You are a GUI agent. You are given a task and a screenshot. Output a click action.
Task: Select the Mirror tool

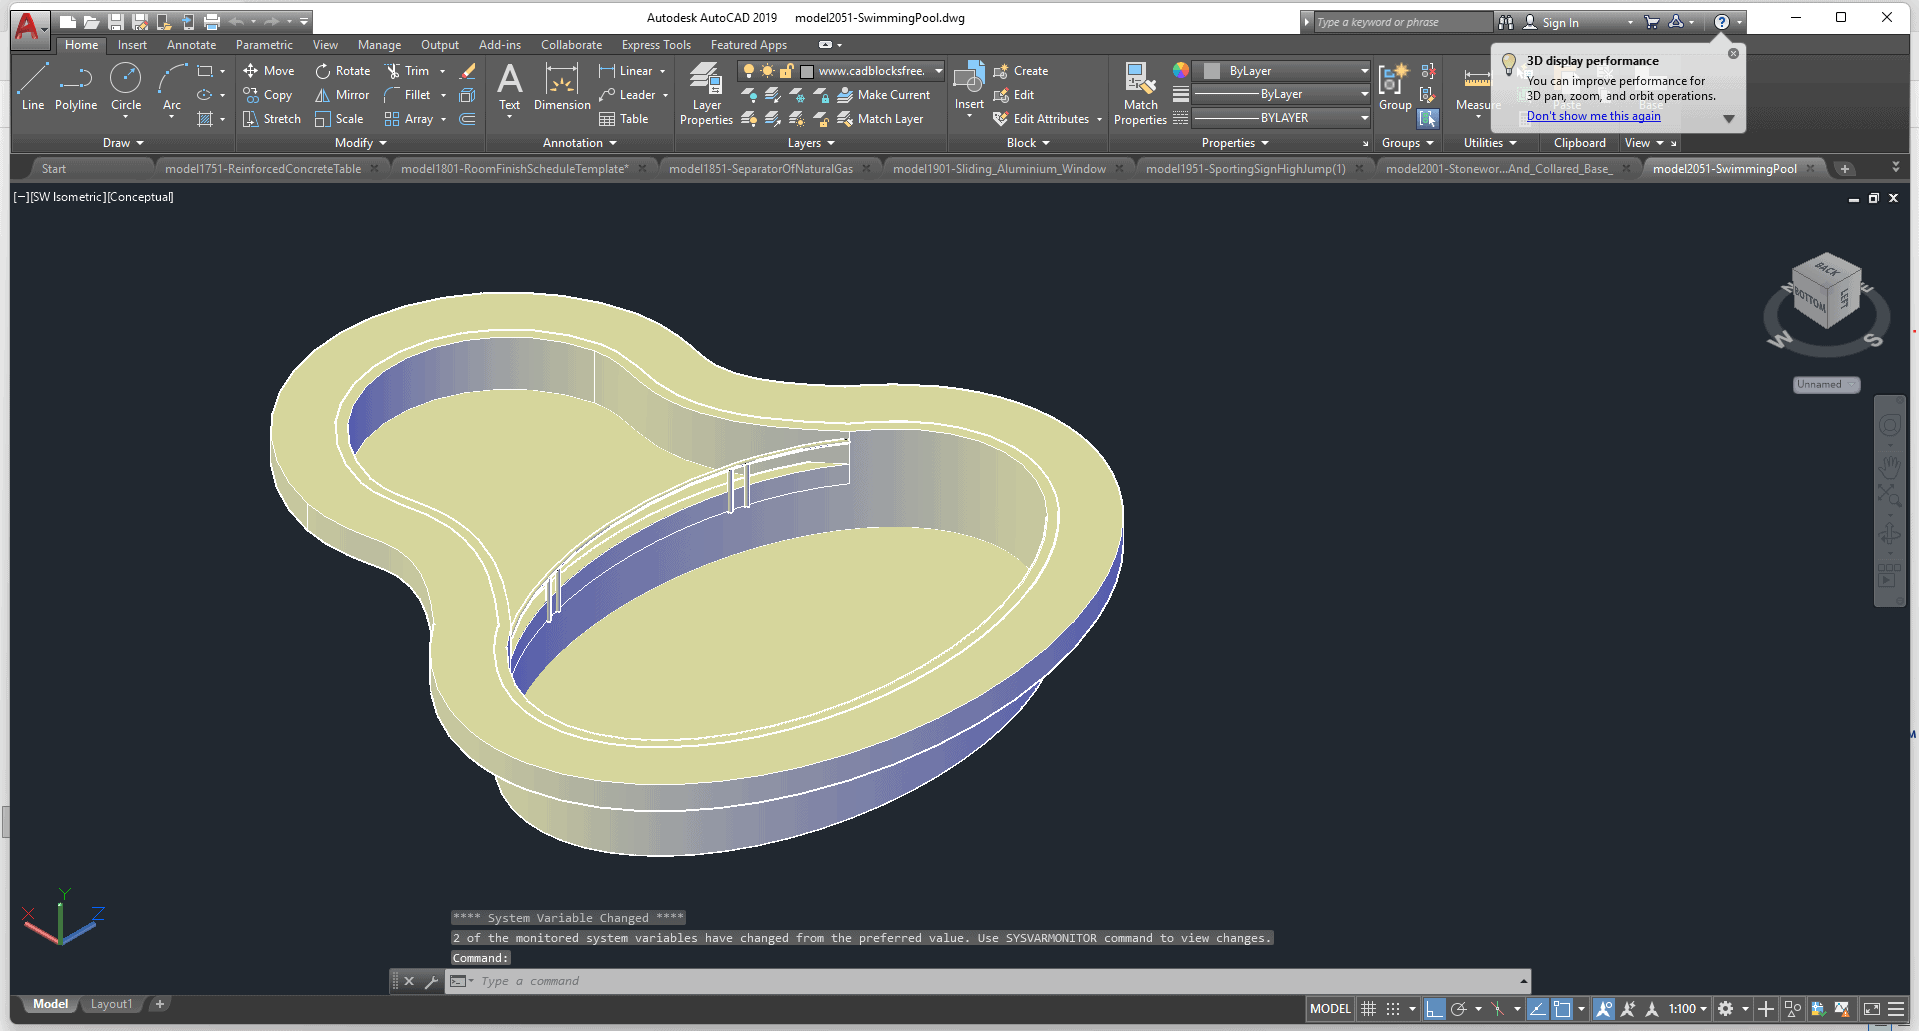point(342,95)
